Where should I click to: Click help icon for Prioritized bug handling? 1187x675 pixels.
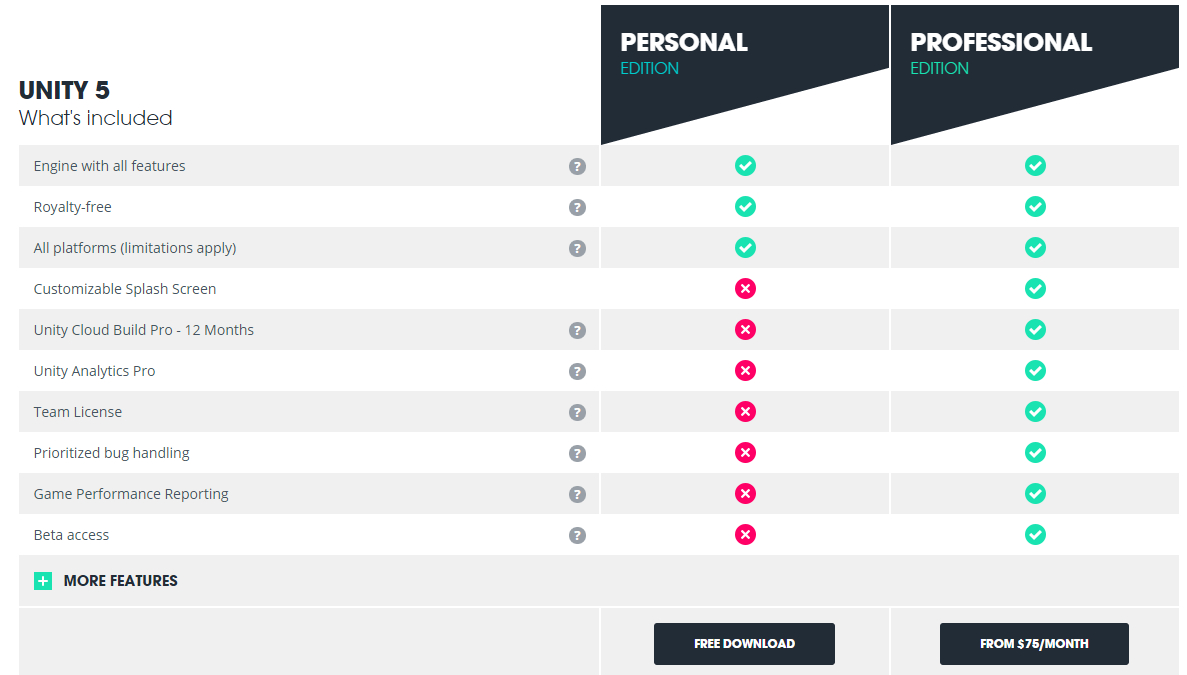point(578,453)
